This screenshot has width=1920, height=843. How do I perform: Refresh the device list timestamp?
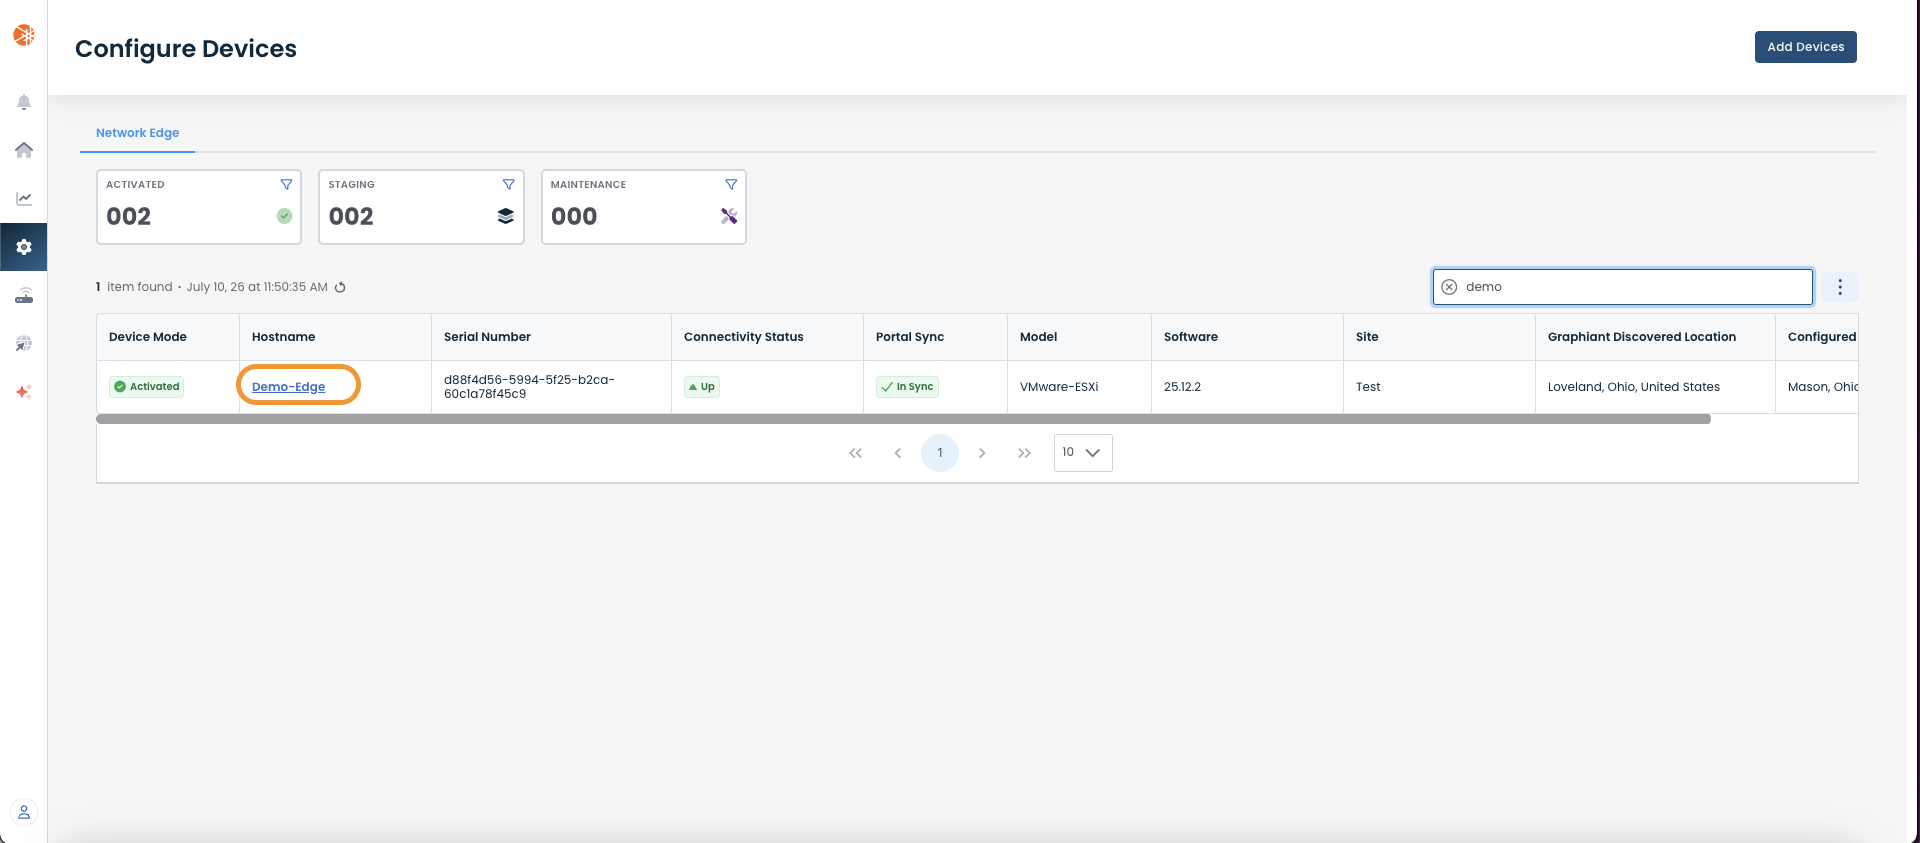340,287
